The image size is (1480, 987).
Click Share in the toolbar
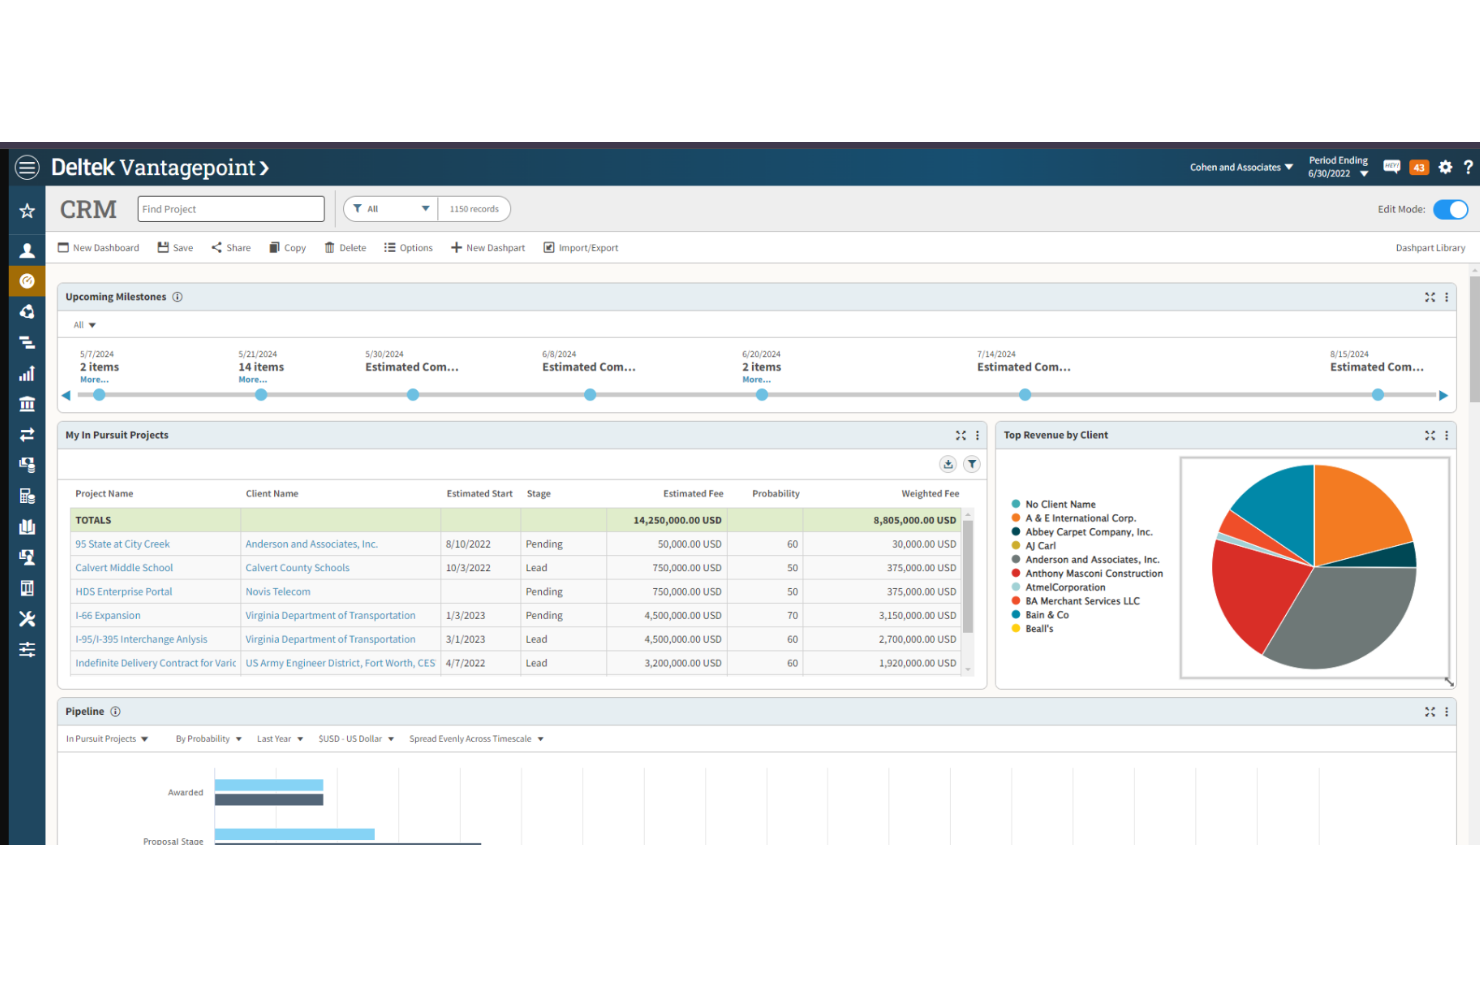pyautogui.click(x=231, y=248)
